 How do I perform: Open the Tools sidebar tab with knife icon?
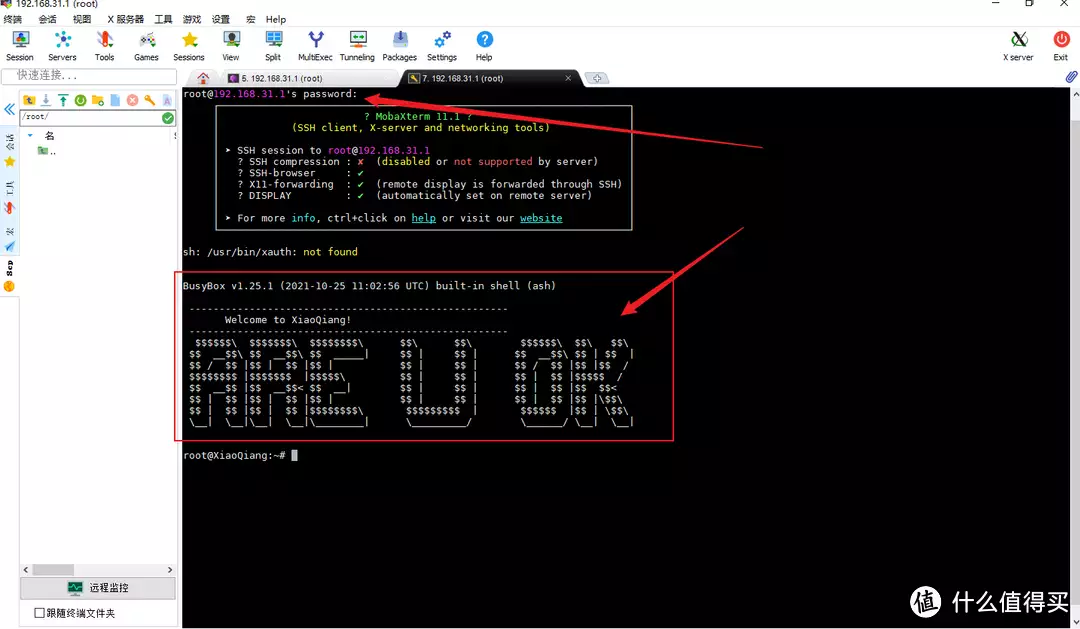(x=10, y=197)
